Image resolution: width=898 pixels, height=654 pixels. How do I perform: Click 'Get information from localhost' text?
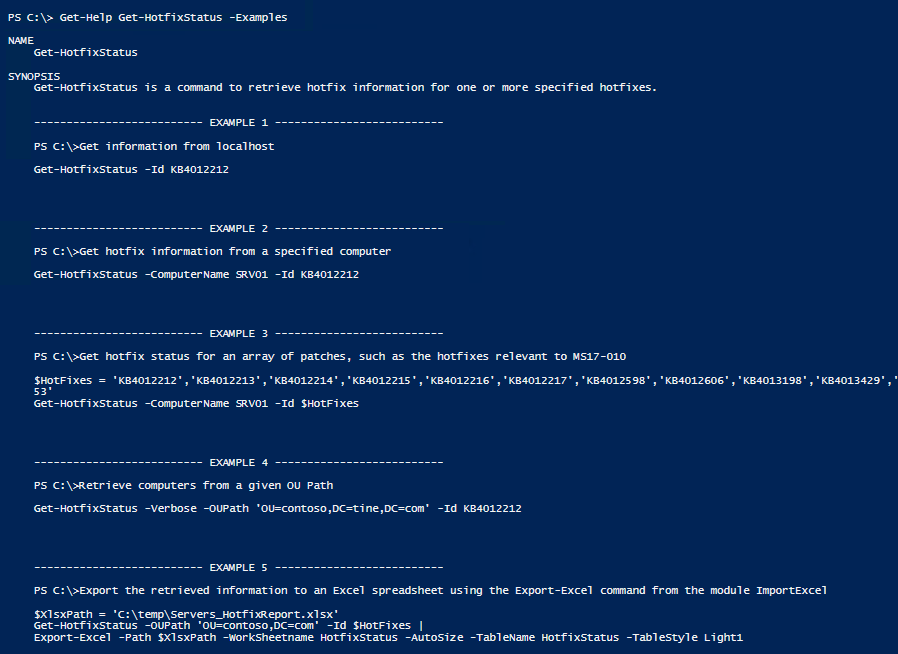click(177, 147)
